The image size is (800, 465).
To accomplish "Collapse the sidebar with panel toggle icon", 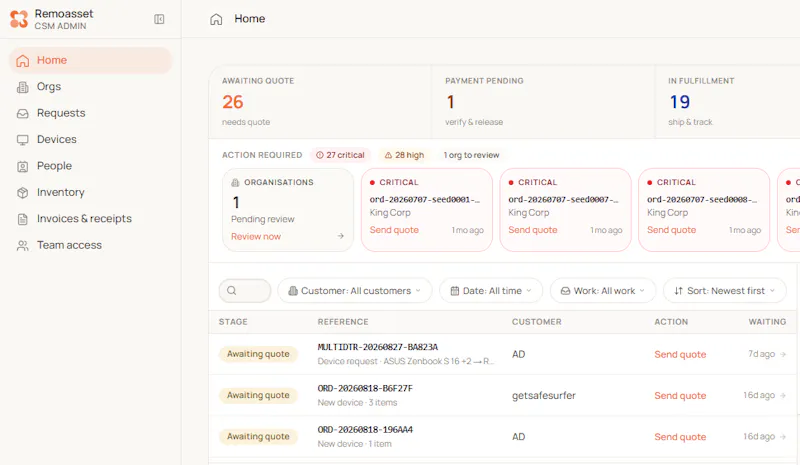I will [159, 19].
